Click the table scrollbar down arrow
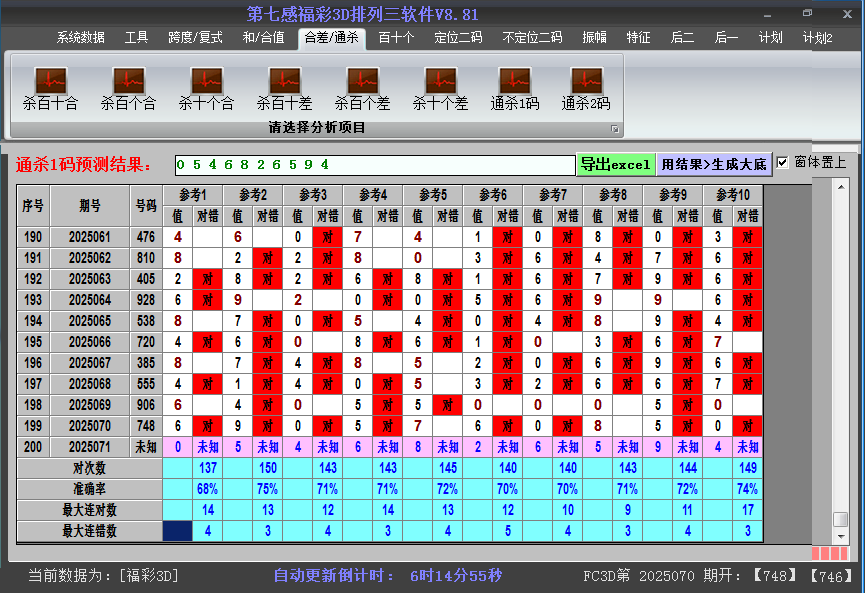Viewport: 865px width, 593px height. point(841,536)
